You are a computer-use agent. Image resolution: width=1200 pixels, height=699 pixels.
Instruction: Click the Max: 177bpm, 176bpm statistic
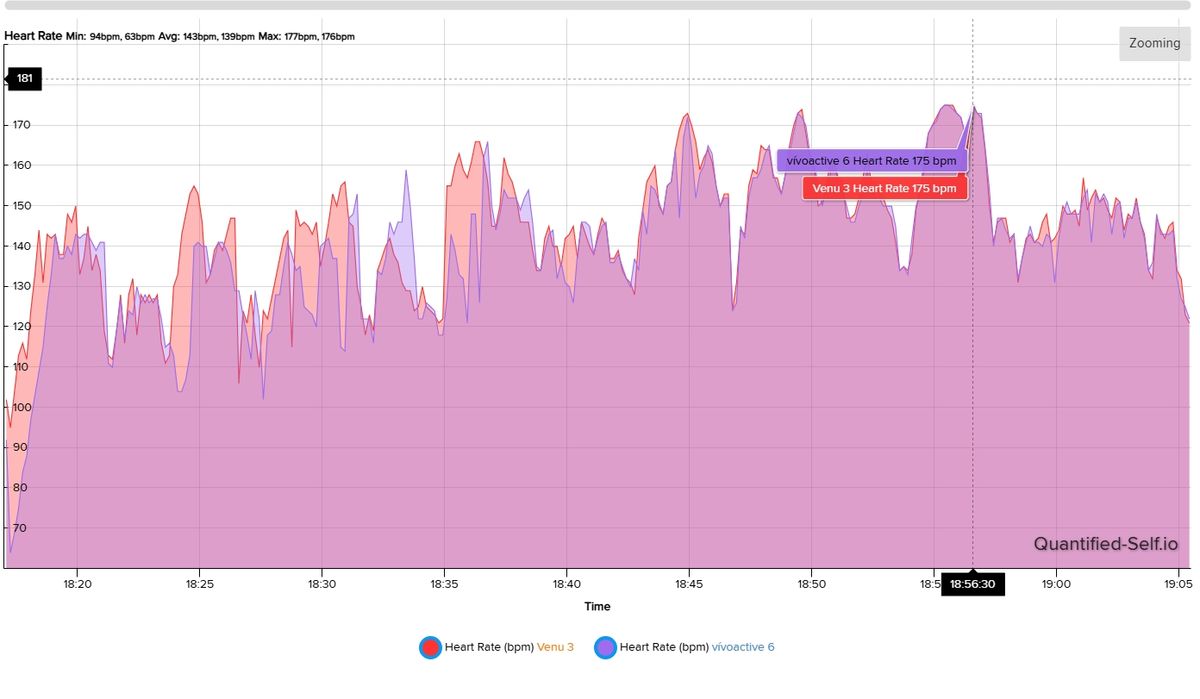[x=306, y=37]
